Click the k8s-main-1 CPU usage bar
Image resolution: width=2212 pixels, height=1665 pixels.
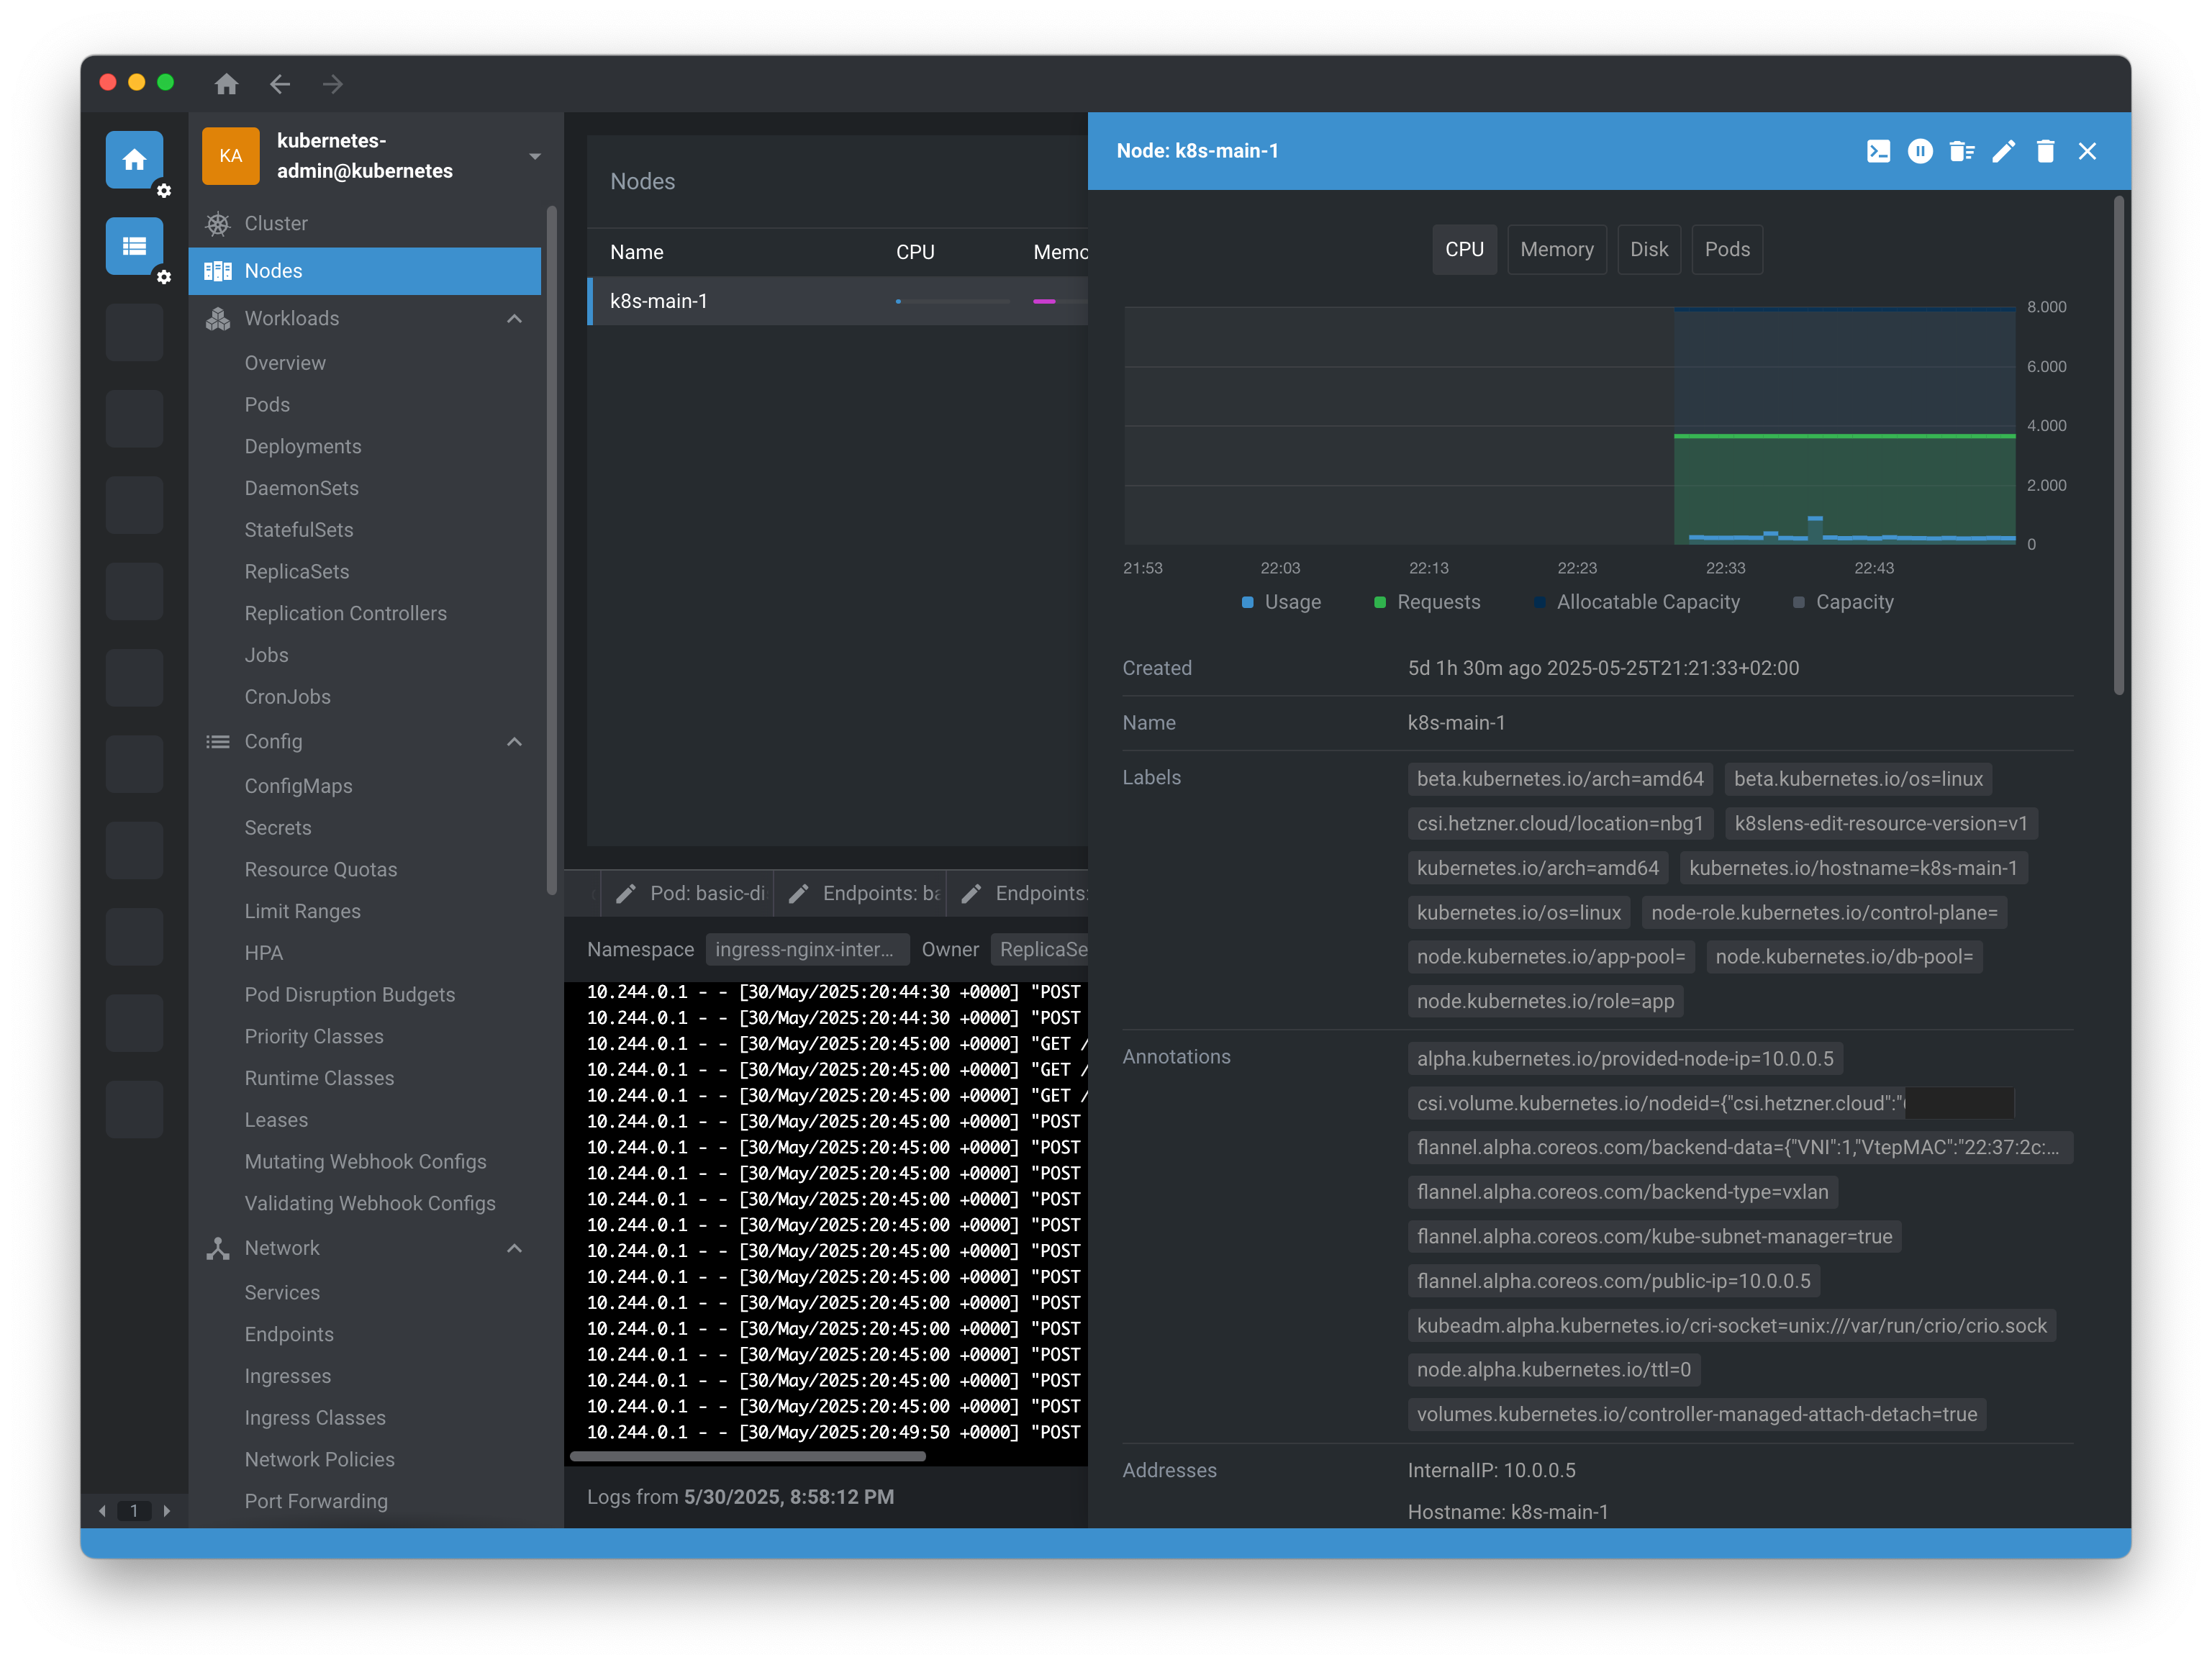[x=953, y=301]
